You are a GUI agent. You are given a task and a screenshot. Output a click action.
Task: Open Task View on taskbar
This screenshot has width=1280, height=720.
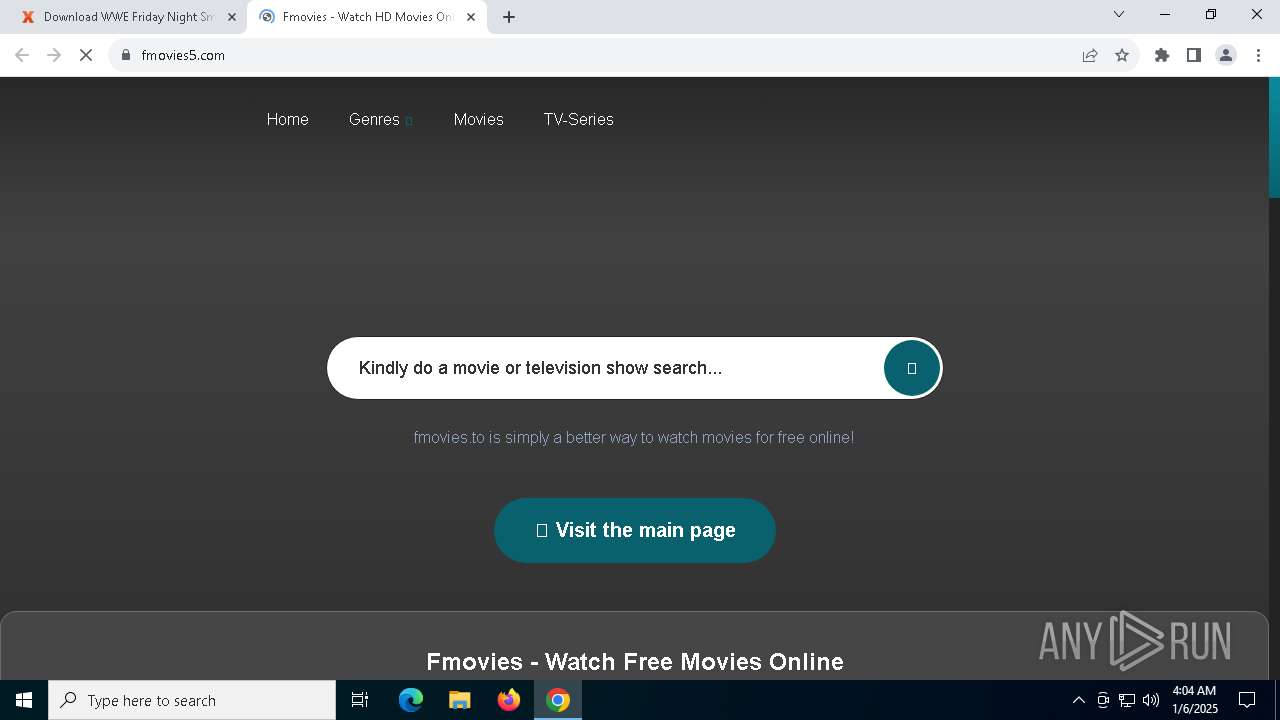pos(360,700)
